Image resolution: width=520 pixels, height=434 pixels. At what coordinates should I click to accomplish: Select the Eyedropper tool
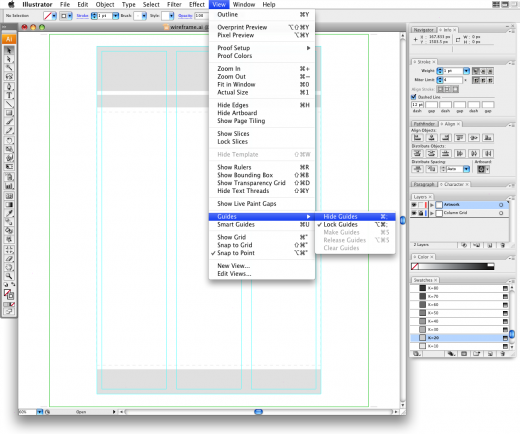click(x=9, y=213)
